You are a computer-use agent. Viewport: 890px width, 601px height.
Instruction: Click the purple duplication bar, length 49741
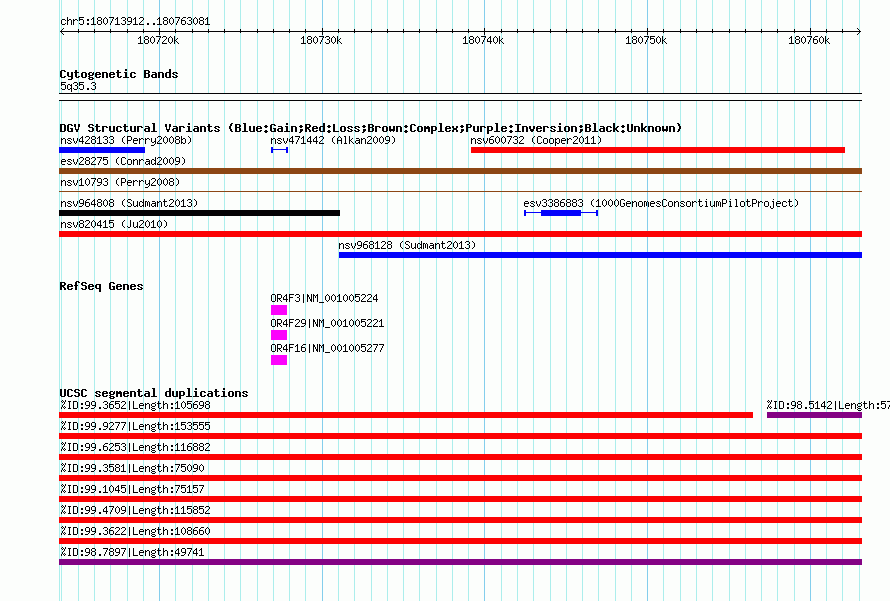pos(460,562)
